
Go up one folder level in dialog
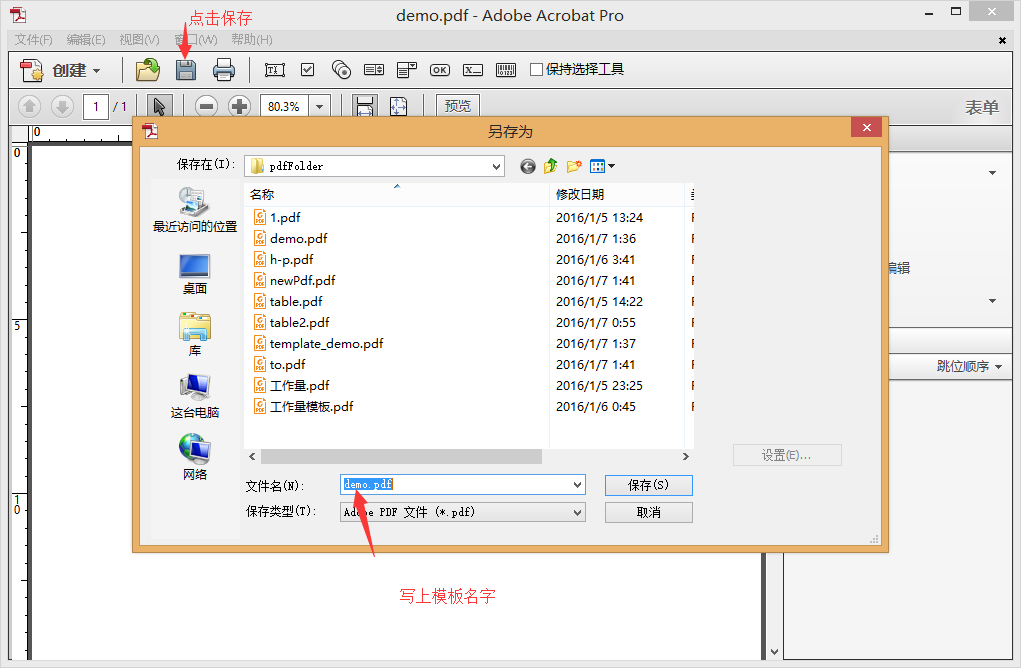[x=551, y=166]
